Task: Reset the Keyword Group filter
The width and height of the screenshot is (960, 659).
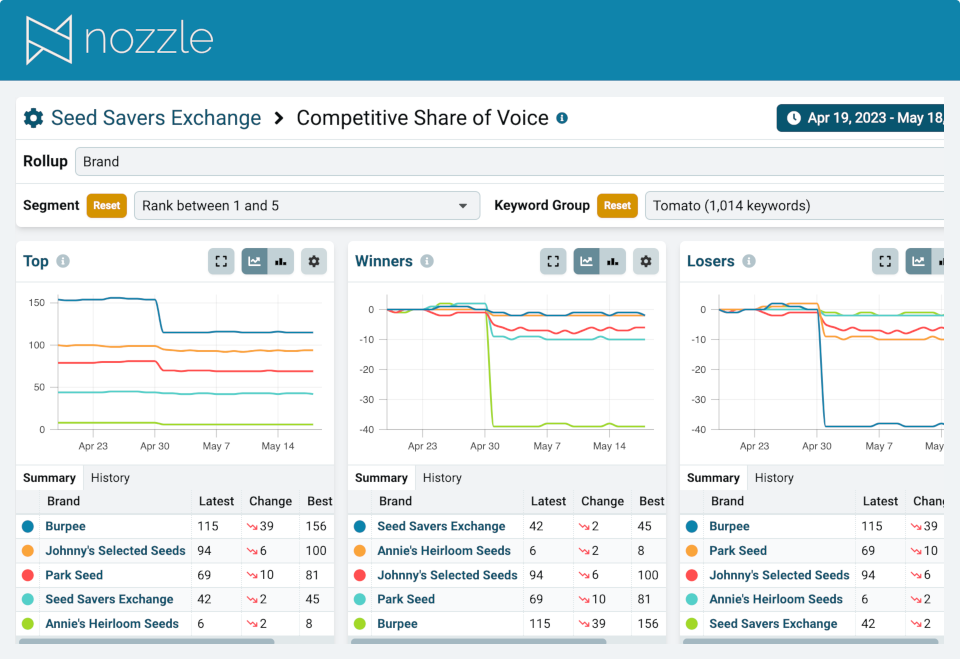Action: [x=617, y=206]
